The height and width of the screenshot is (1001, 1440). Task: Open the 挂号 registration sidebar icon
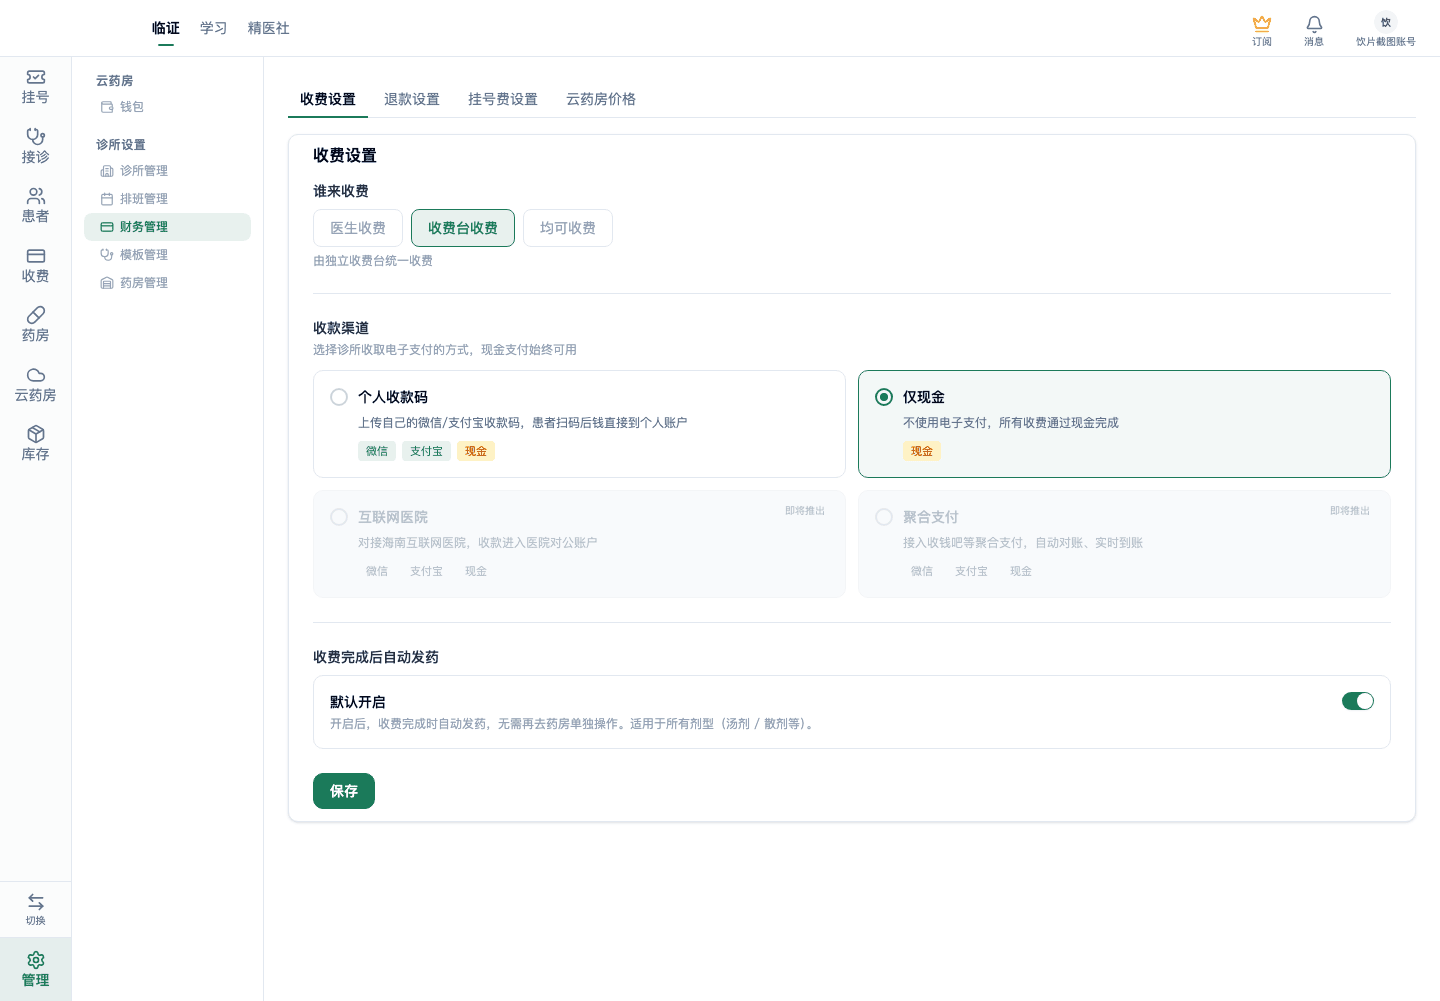pos(35,78)
